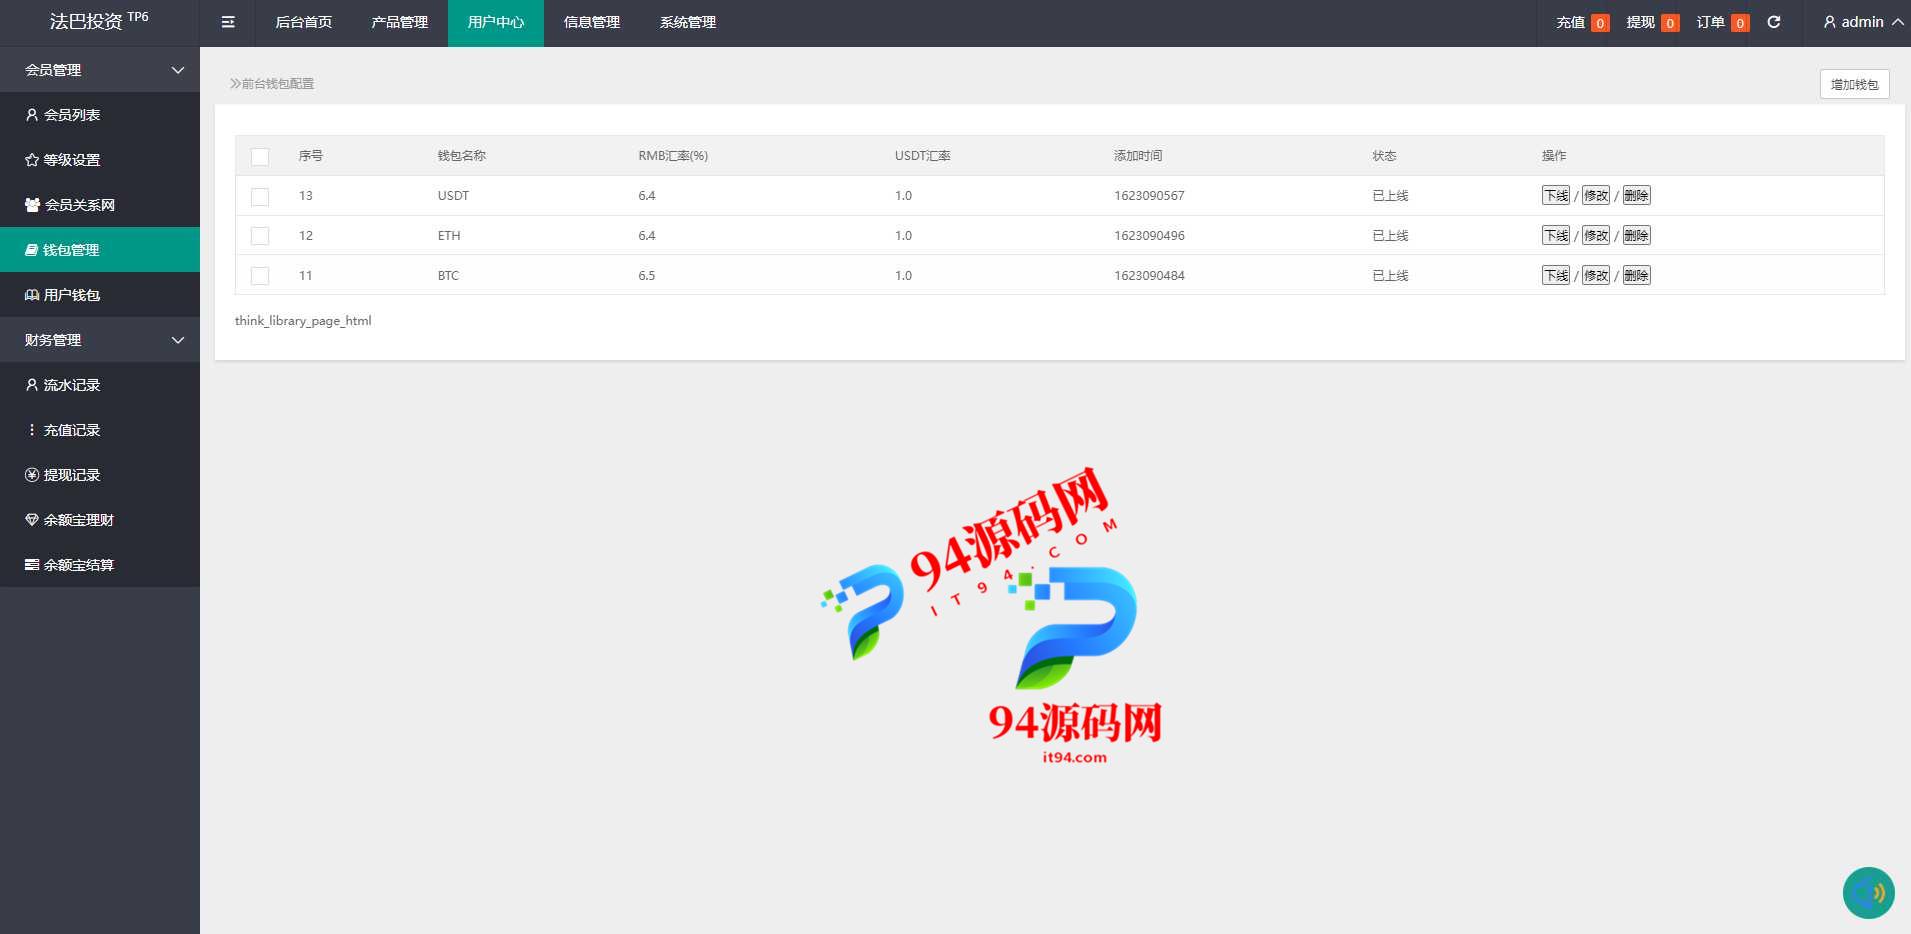Click the 等级设置 star icon
The image size is (1911, 934).
[32, 160]
